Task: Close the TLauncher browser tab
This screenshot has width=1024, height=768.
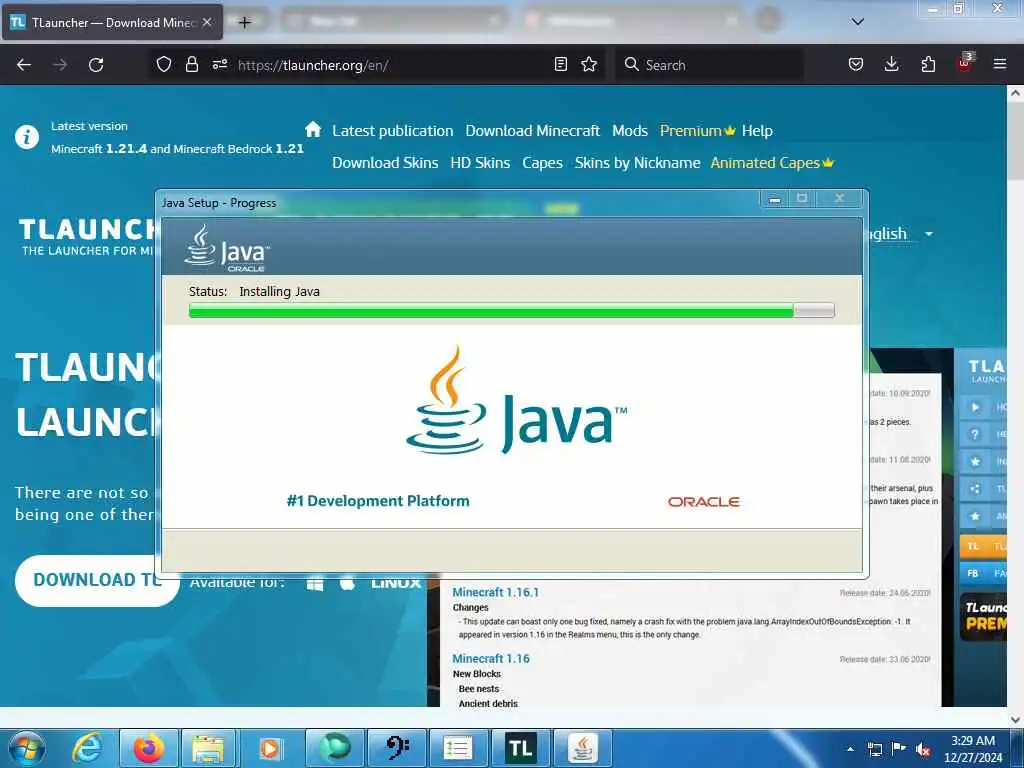Action: [207, 22]
